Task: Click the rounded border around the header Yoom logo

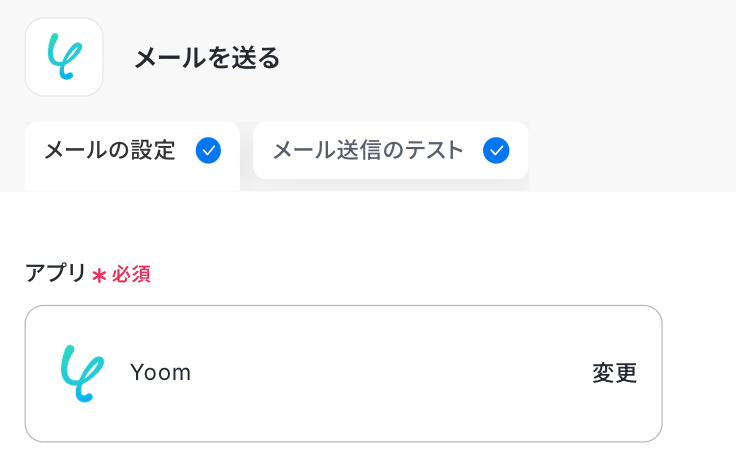Action: click(27, 57)
